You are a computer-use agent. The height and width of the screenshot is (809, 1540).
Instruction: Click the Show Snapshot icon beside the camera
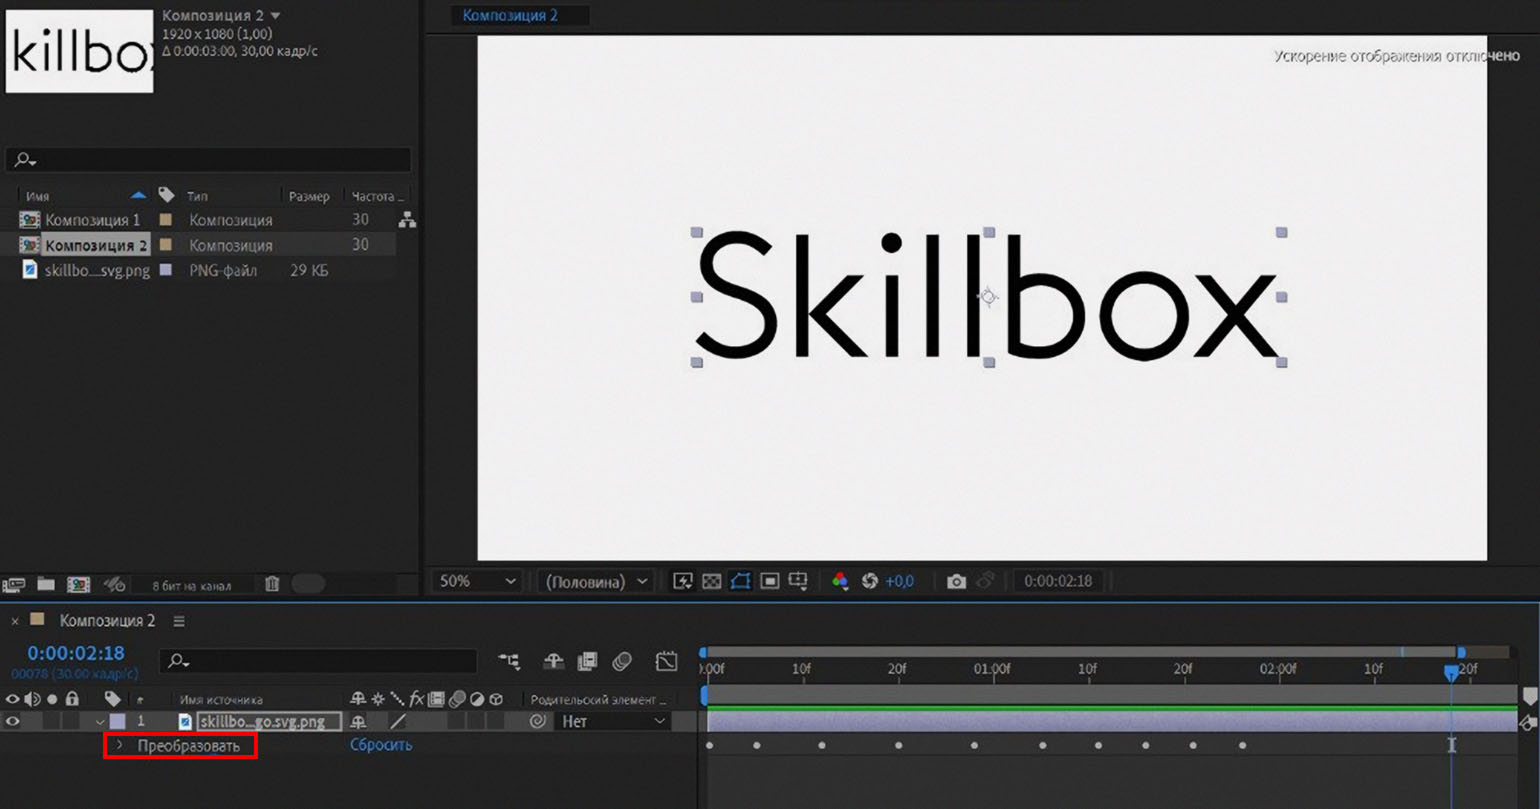[x=985, y=581]
